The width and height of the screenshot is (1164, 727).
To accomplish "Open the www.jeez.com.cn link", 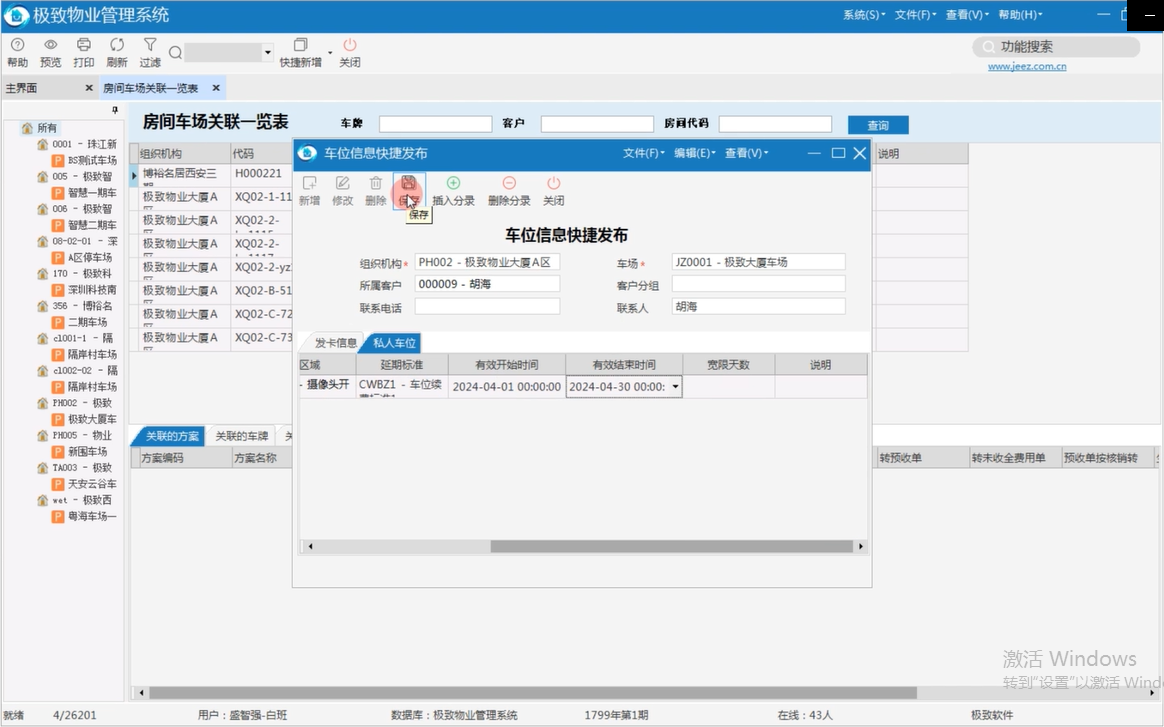I will (x=1027, y=67).
